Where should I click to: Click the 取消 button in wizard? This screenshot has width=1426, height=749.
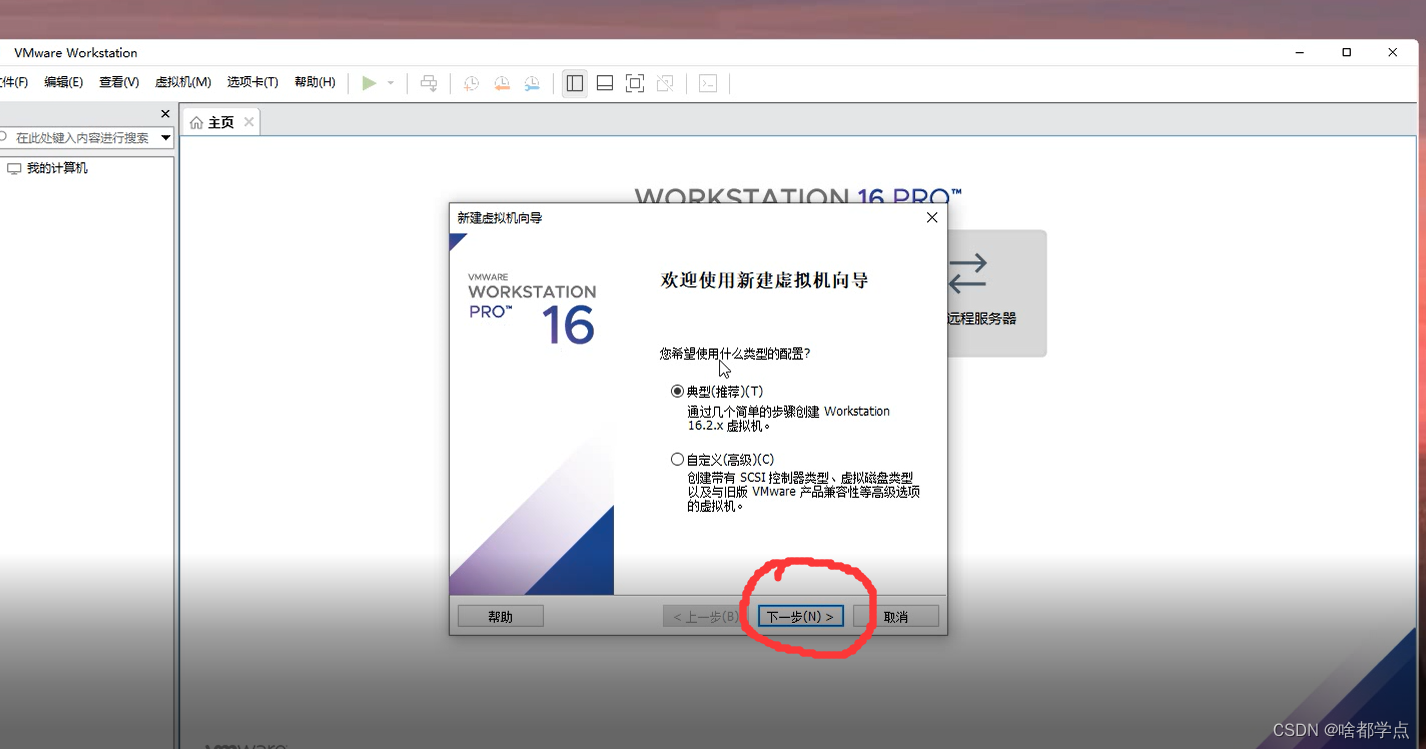[x=896, y=616]
